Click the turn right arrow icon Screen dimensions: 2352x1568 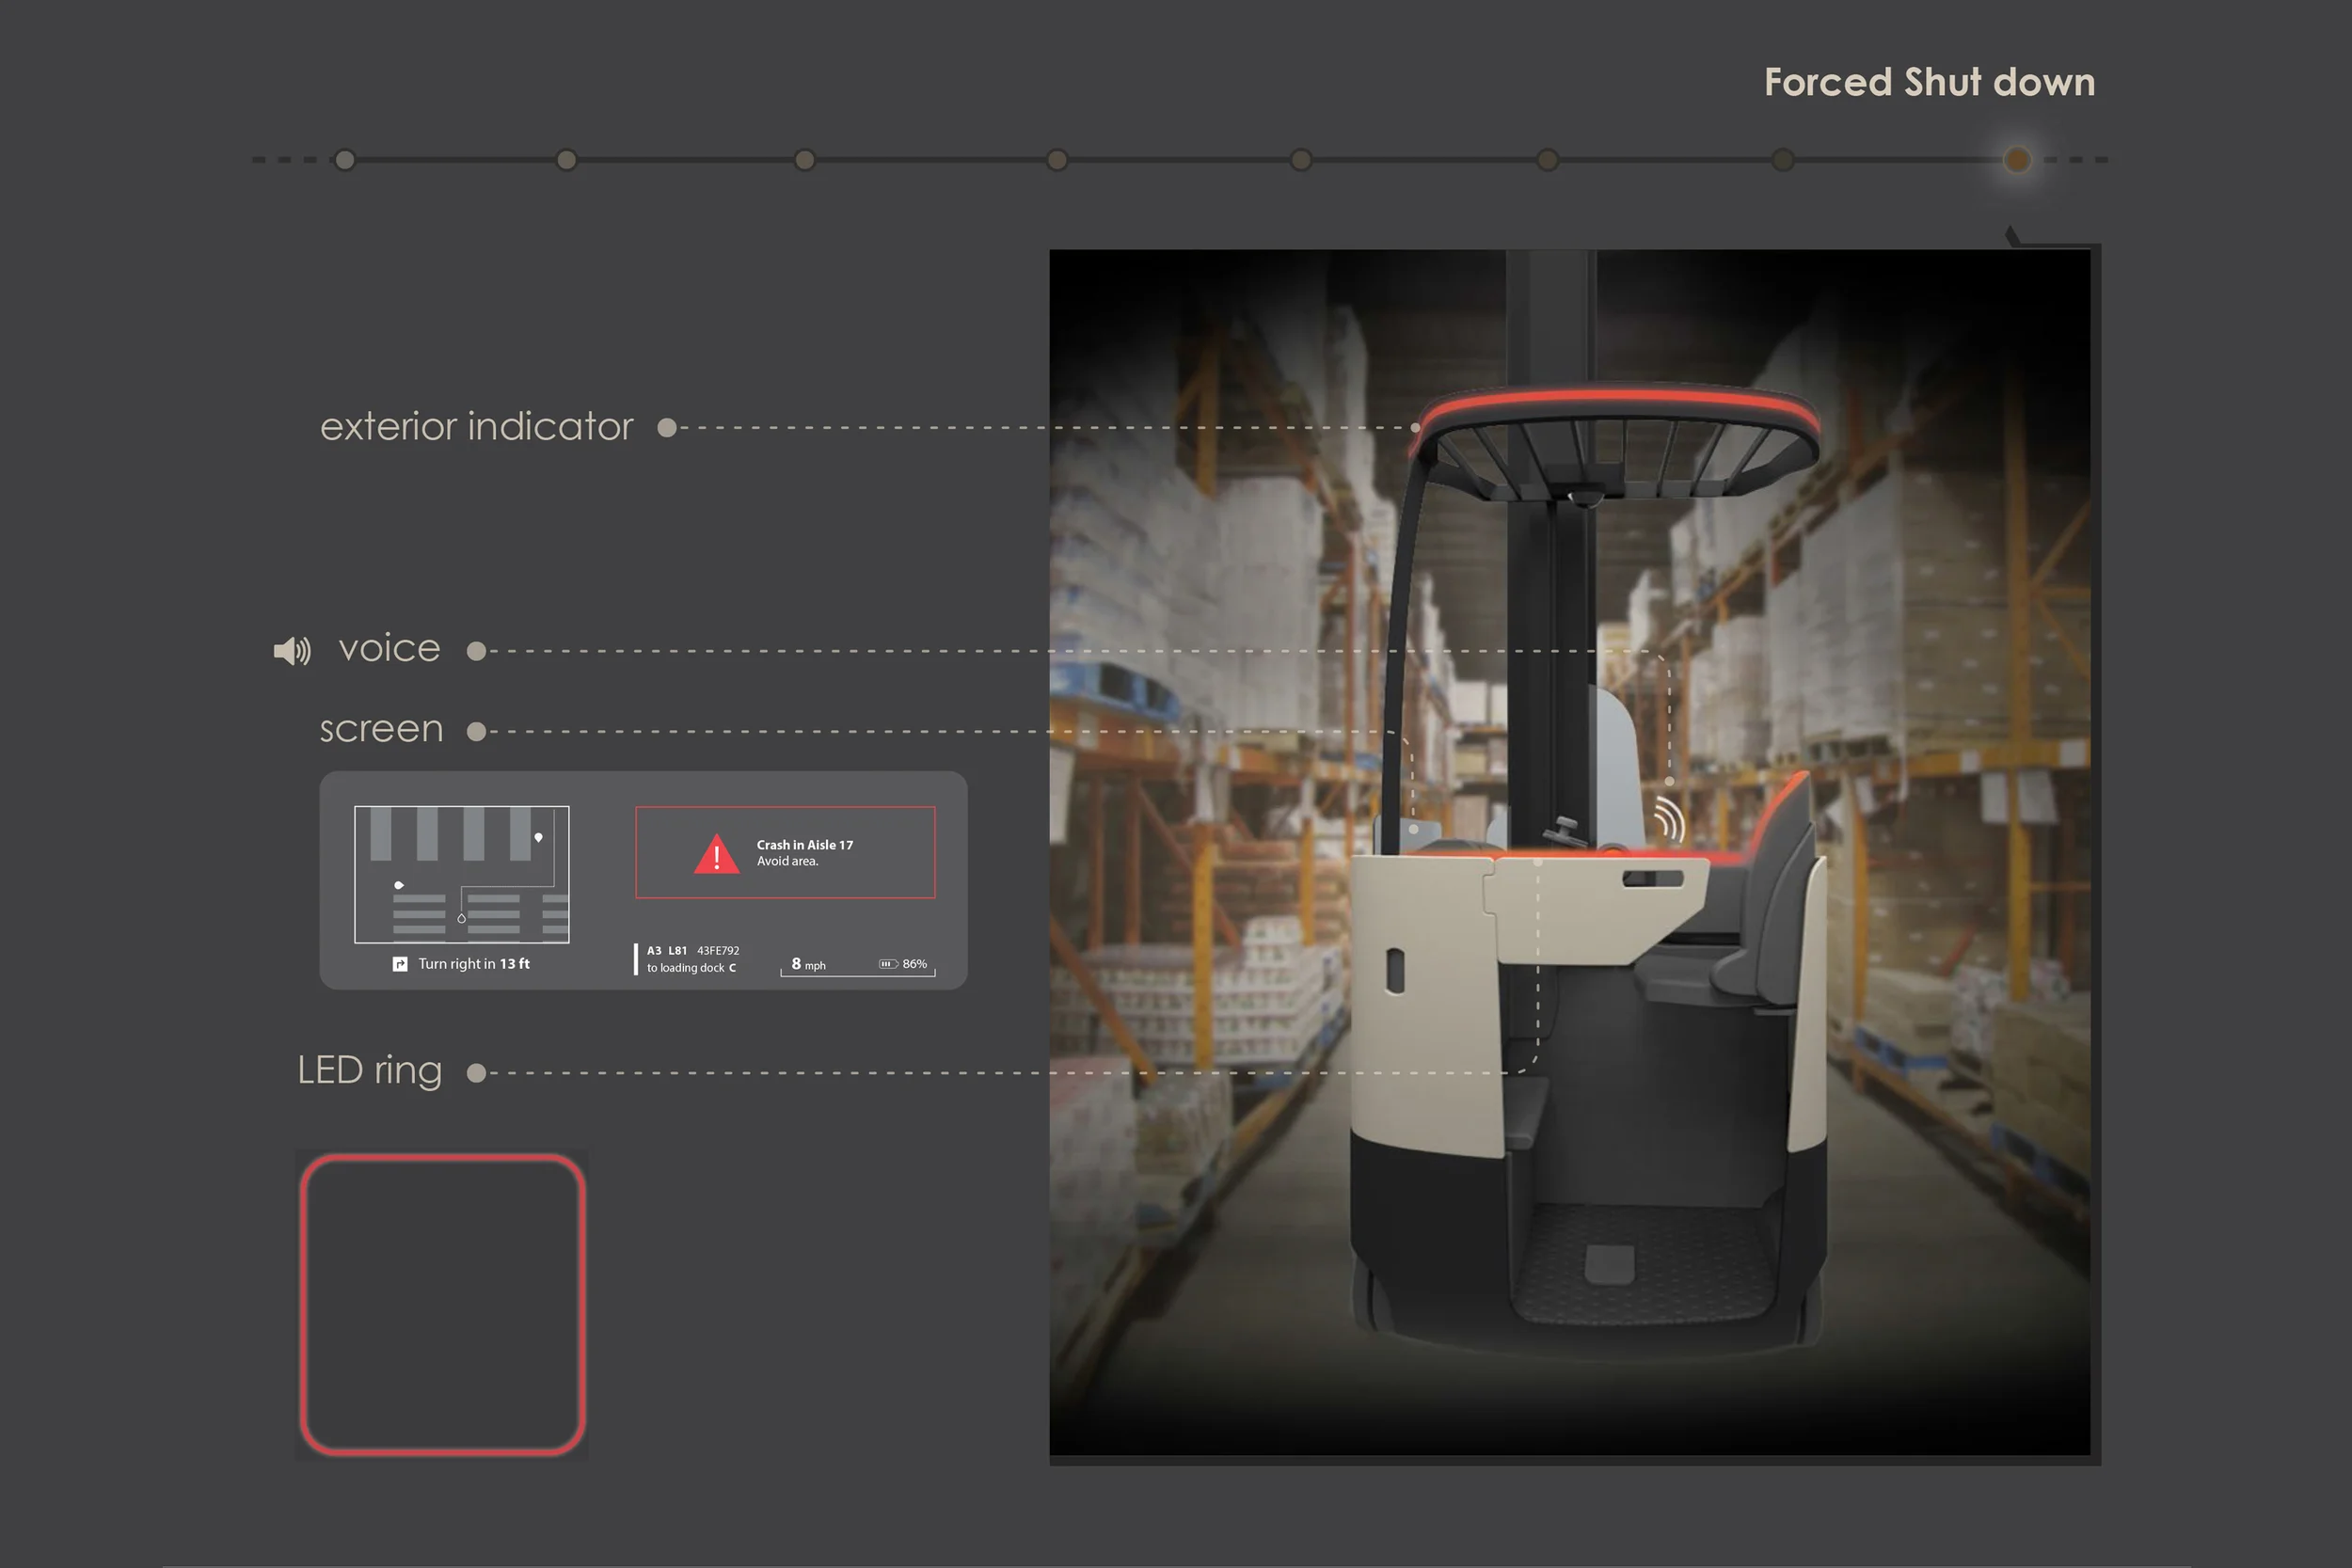(400, 964)
